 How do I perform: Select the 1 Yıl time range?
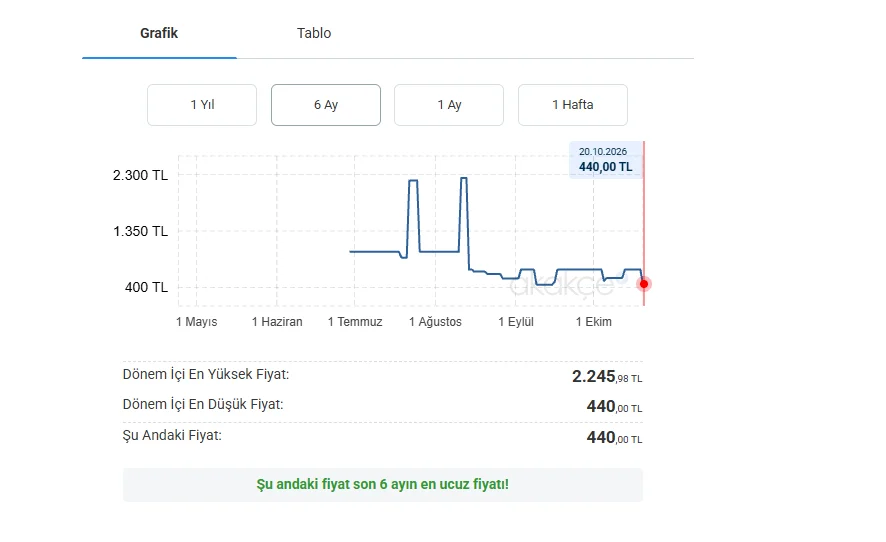click(202, 105)
